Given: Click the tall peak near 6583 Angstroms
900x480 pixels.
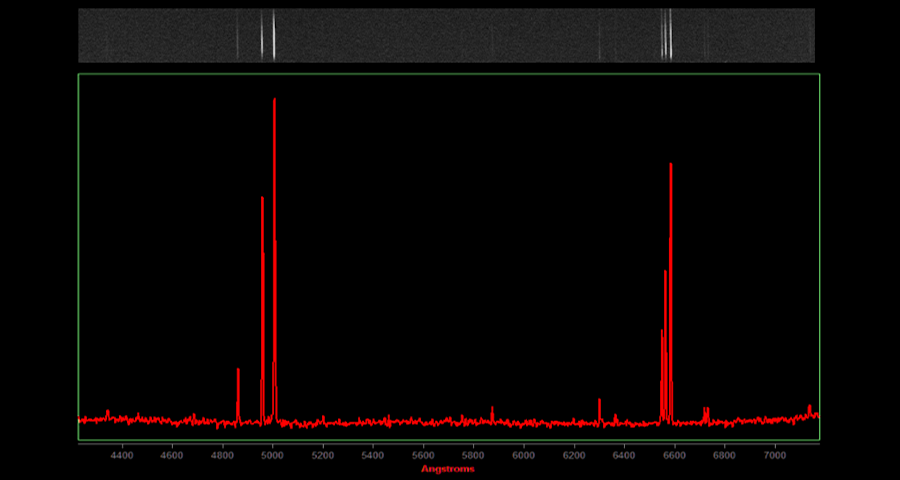Looking at the screenshot, I should click(670, 165).
